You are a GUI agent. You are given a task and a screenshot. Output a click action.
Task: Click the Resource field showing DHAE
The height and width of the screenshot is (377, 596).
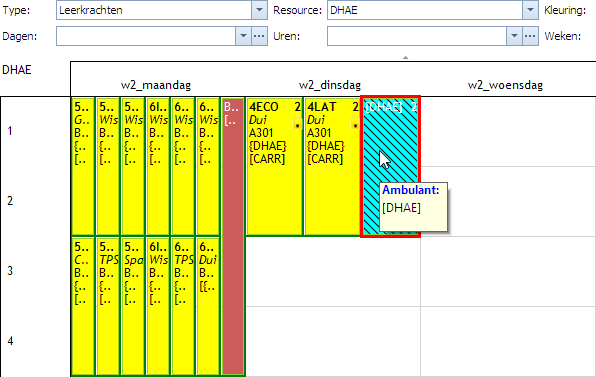tap(425, 10)
